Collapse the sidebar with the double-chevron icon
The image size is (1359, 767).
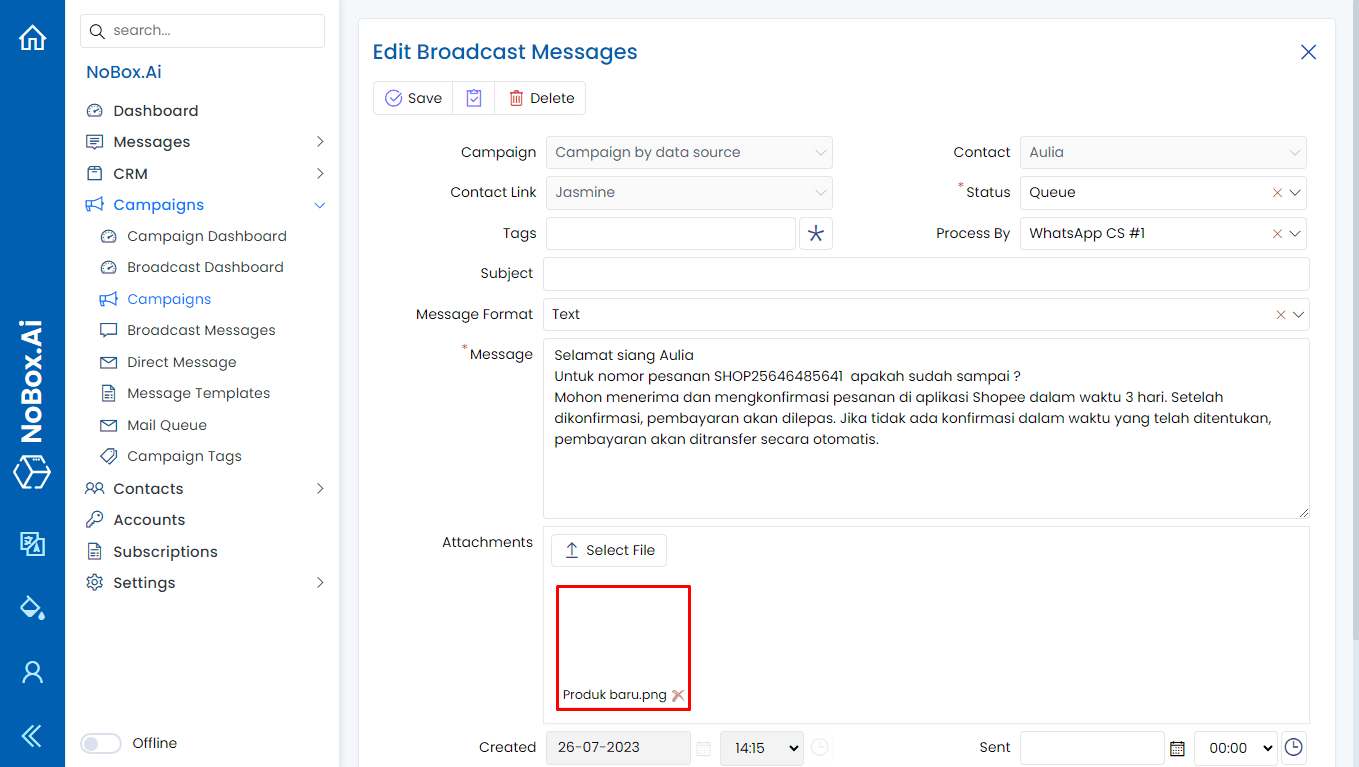(x=32, y=735)
